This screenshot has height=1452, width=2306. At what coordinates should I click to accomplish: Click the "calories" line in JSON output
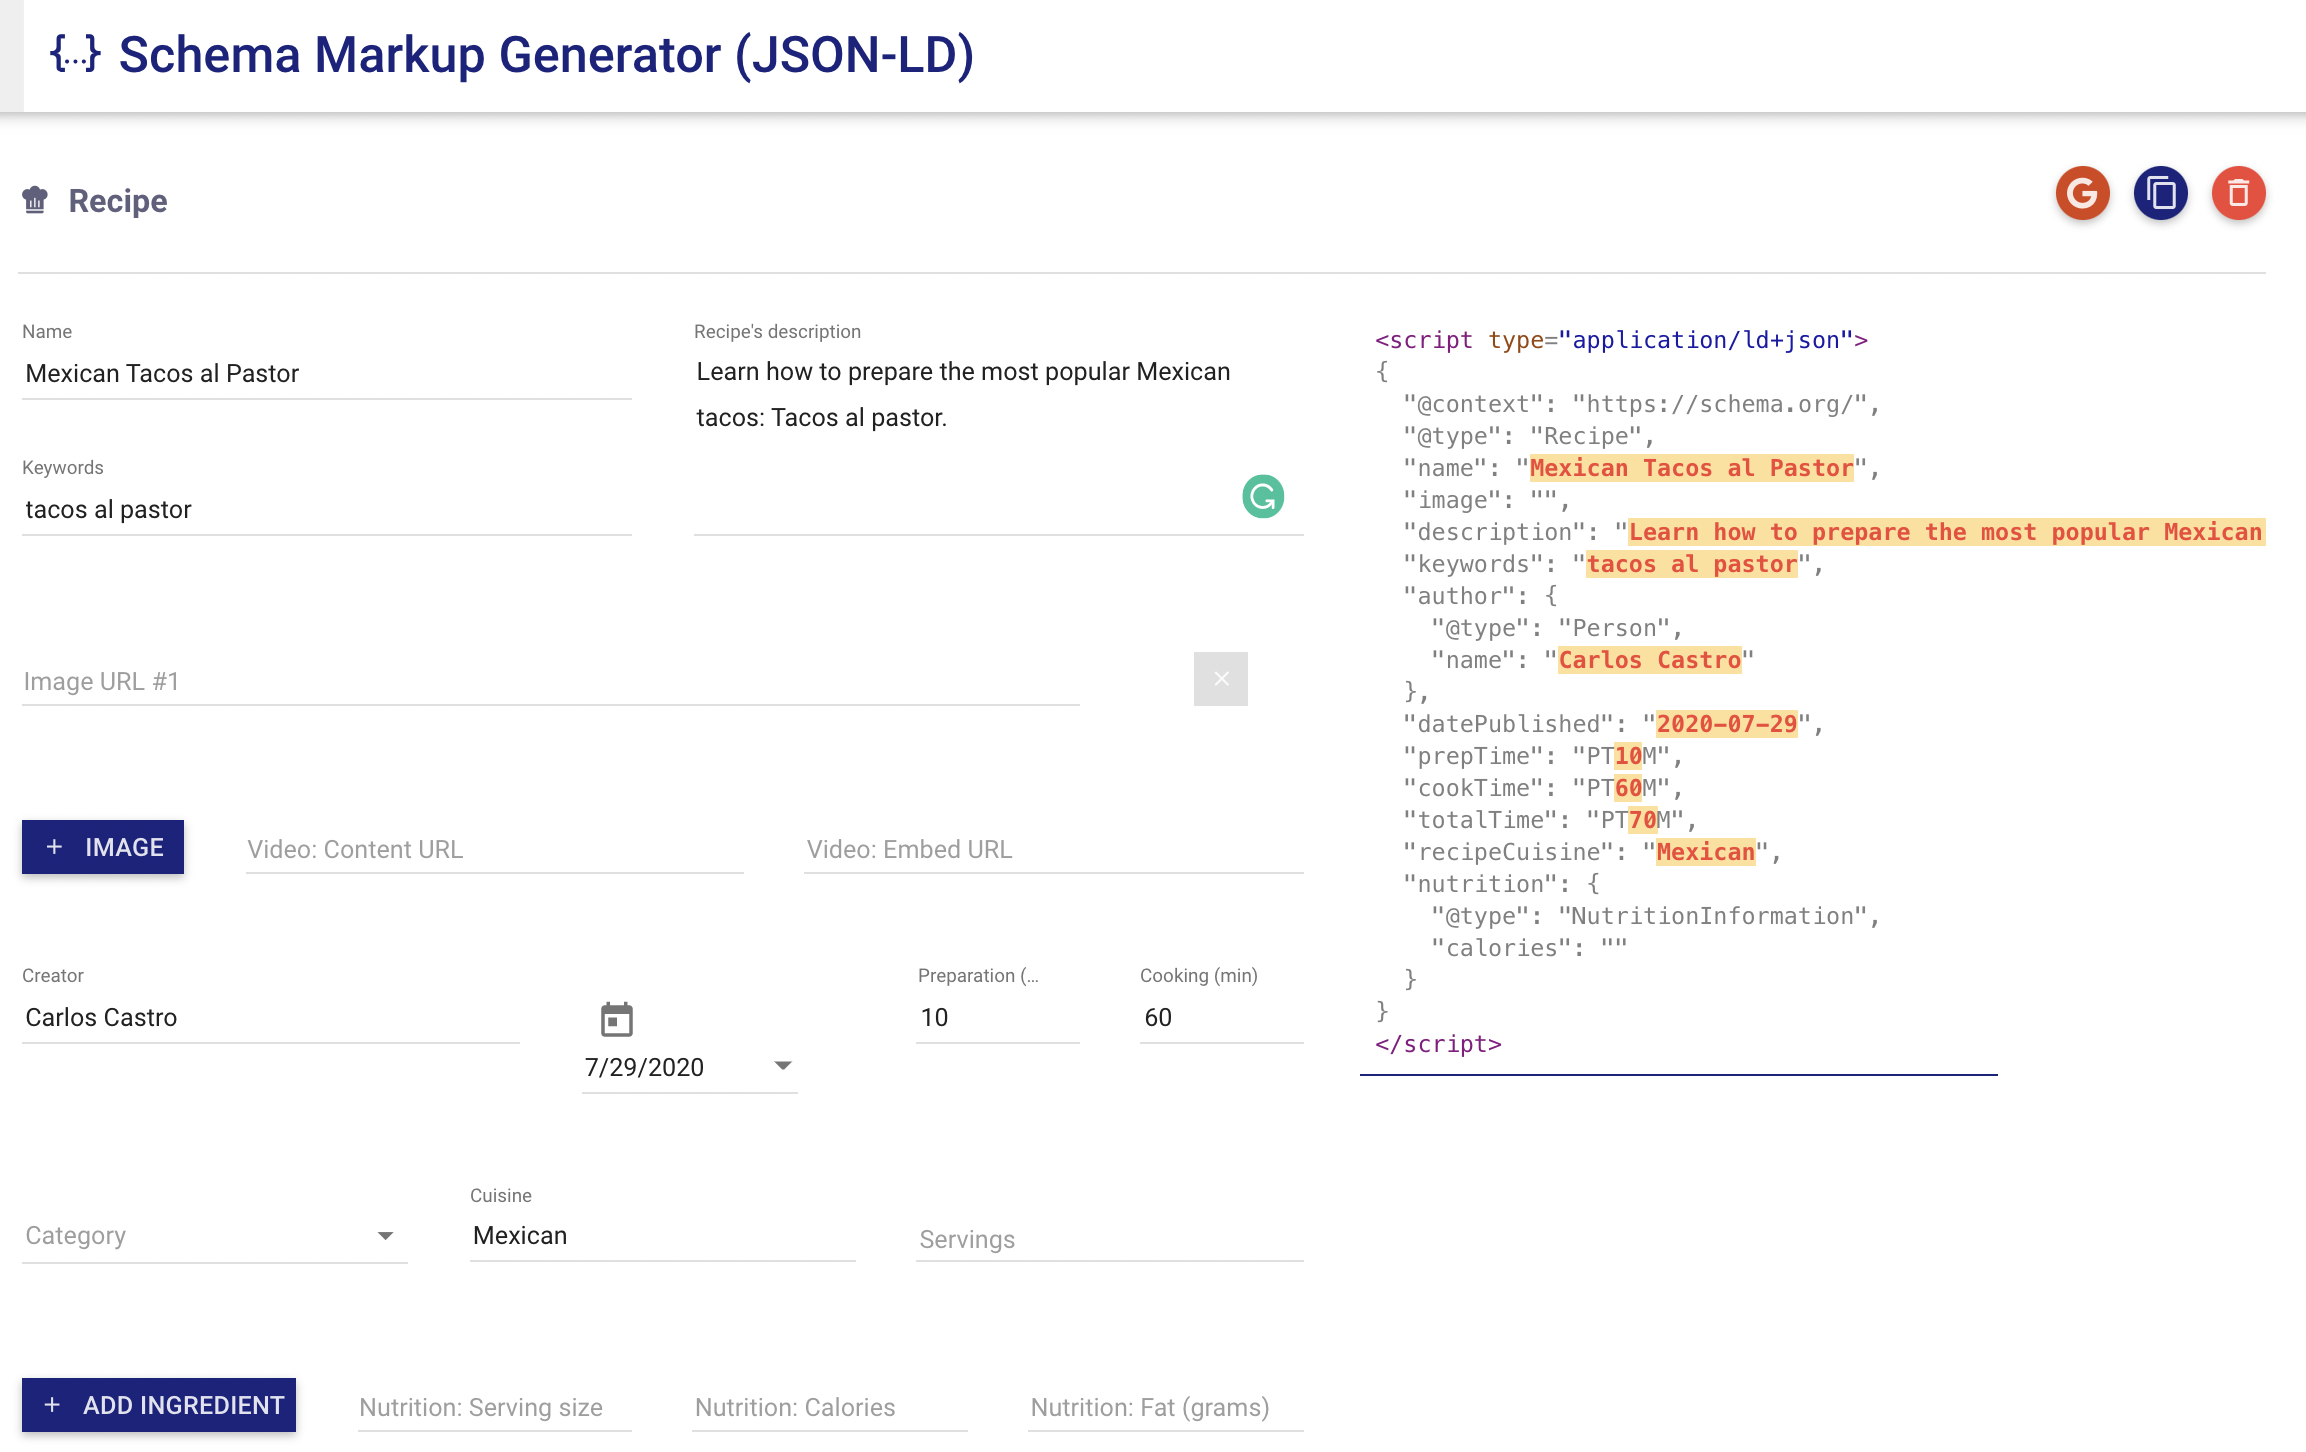(1529, 948)
